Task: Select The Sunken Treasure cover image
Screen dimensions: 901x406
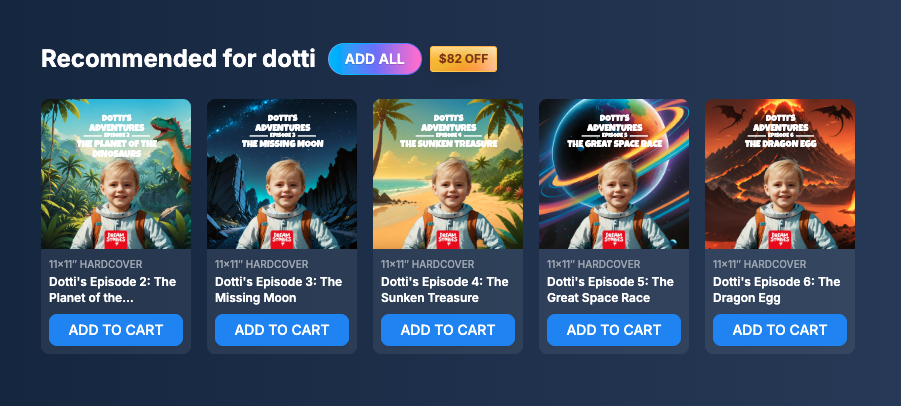Action: tap(448, 174)
